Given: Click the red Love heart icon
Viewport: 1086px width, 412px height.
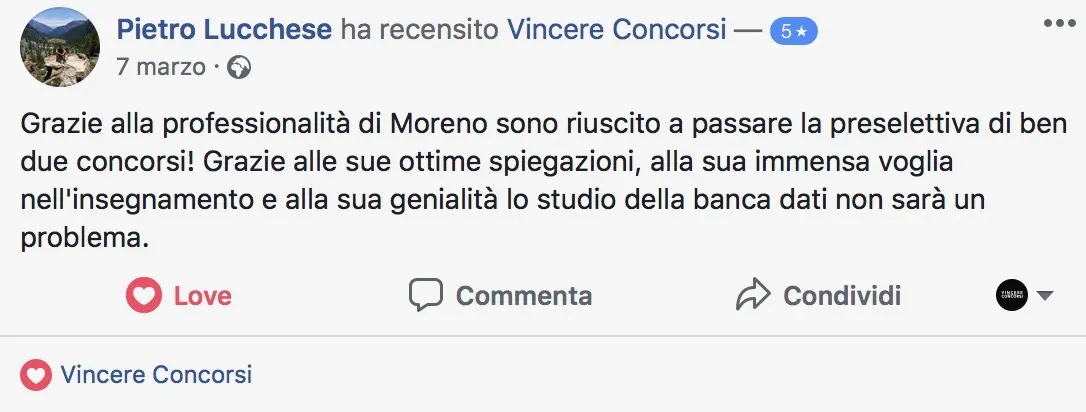Looking at the screenshot, I should (144, 296).
